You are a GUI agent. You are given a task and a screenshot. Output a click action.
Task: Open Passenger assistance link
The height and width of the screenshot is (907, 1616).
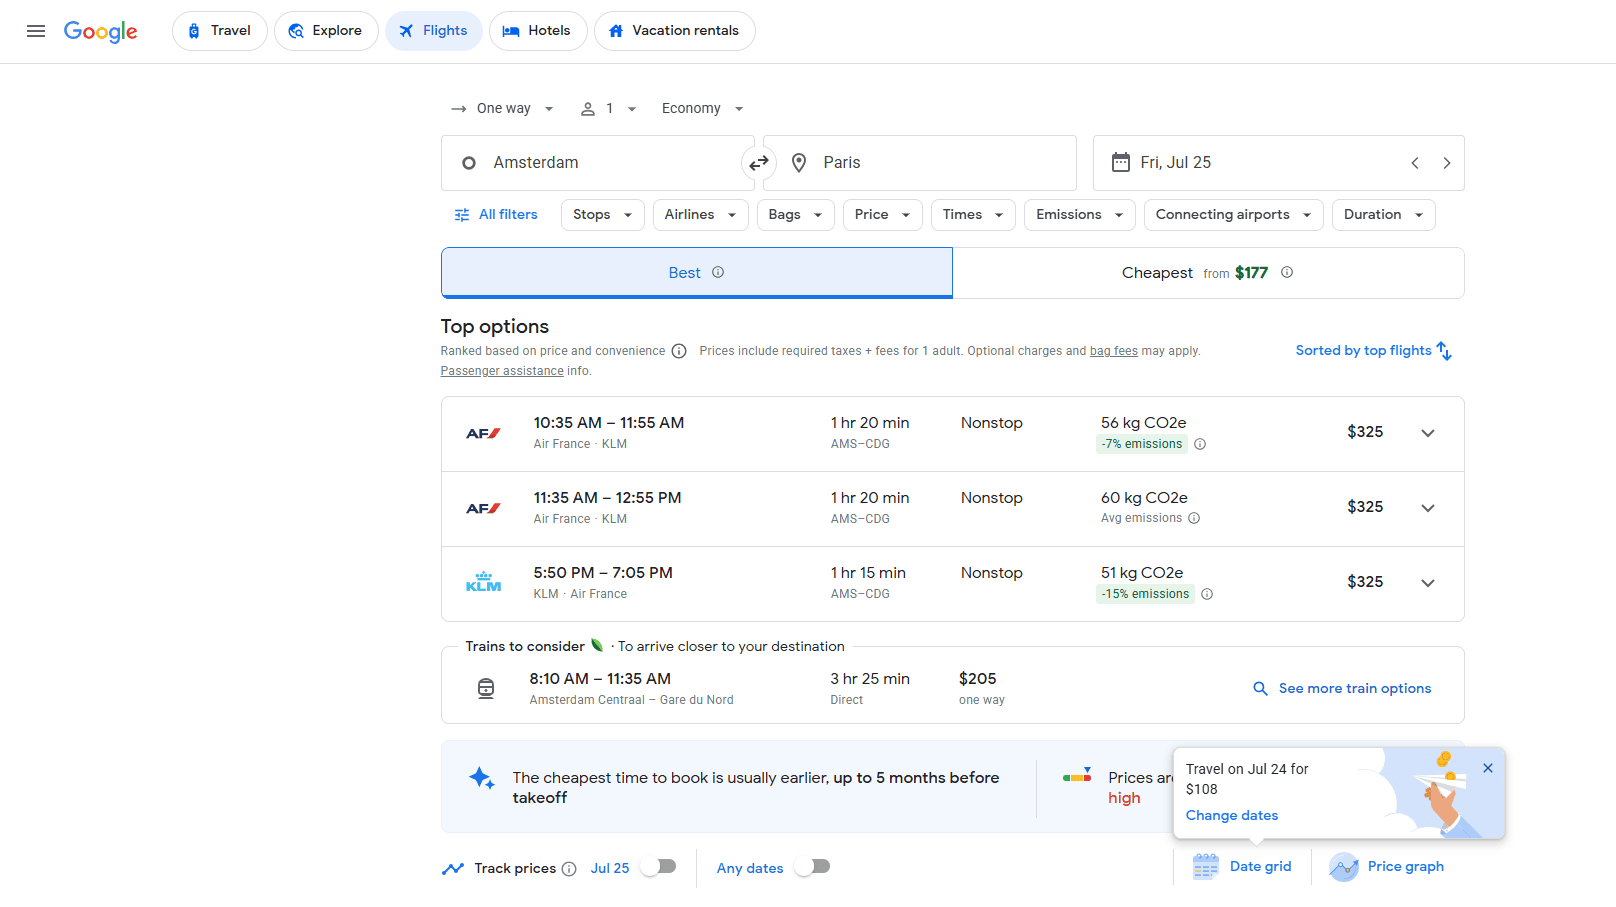[x=502, y=371]
